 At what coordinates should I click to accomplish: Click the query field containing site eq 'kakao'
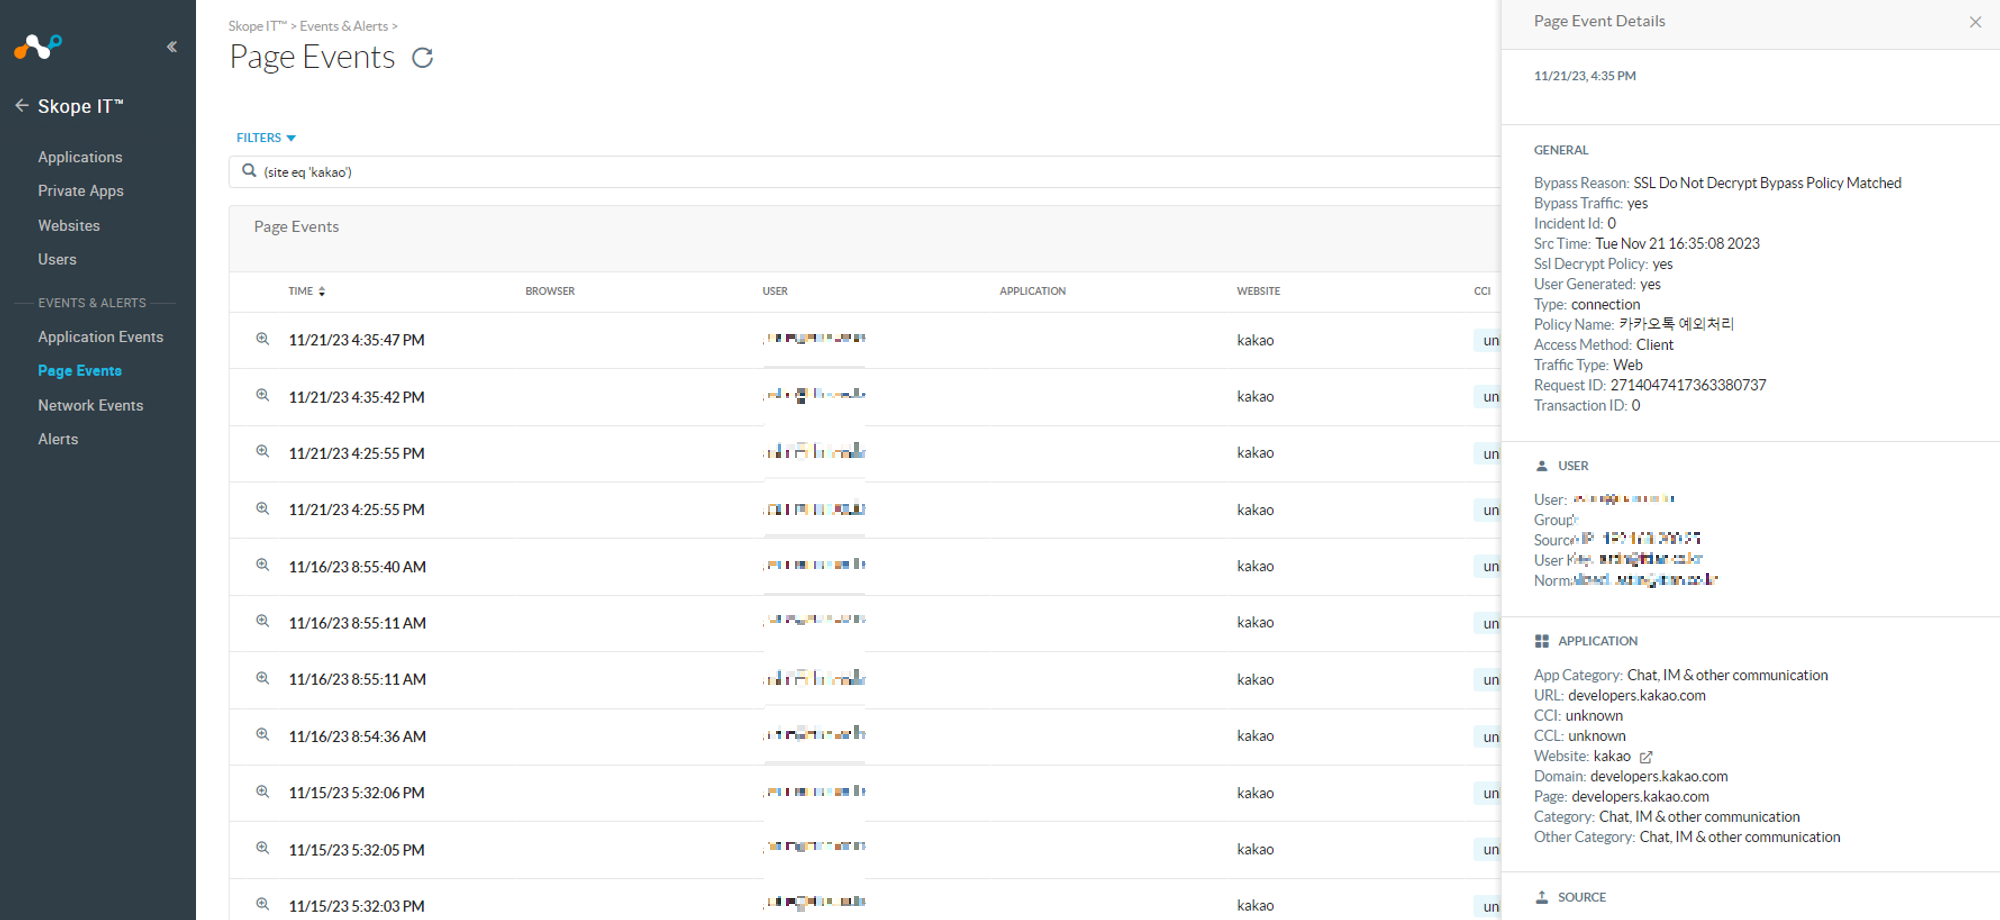point(865,172)
